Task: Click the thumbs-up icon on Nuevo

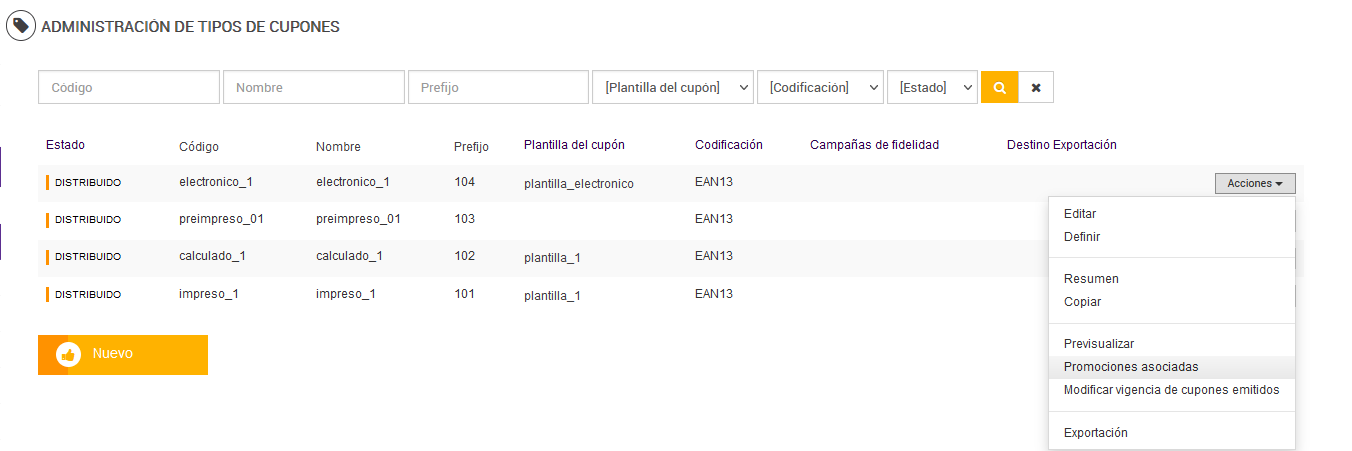Action: tap(68, 354)
